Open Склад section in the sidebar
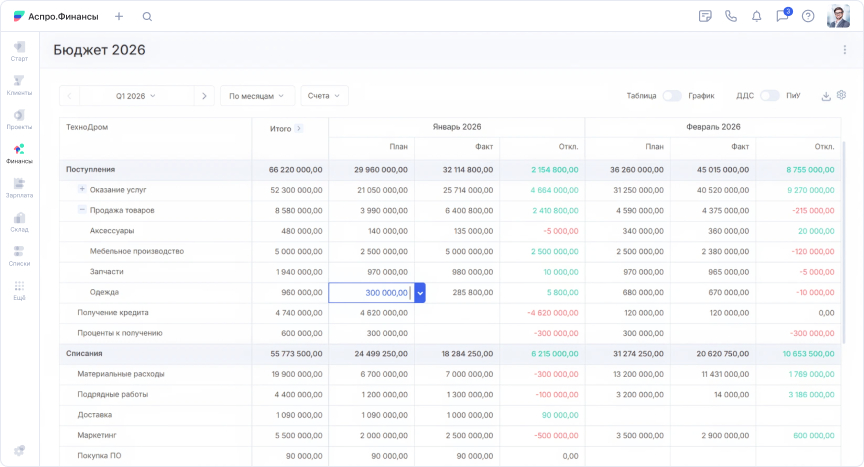Image resolution: width=864 pixels, height=467 pixels. (x=19, y=222)
